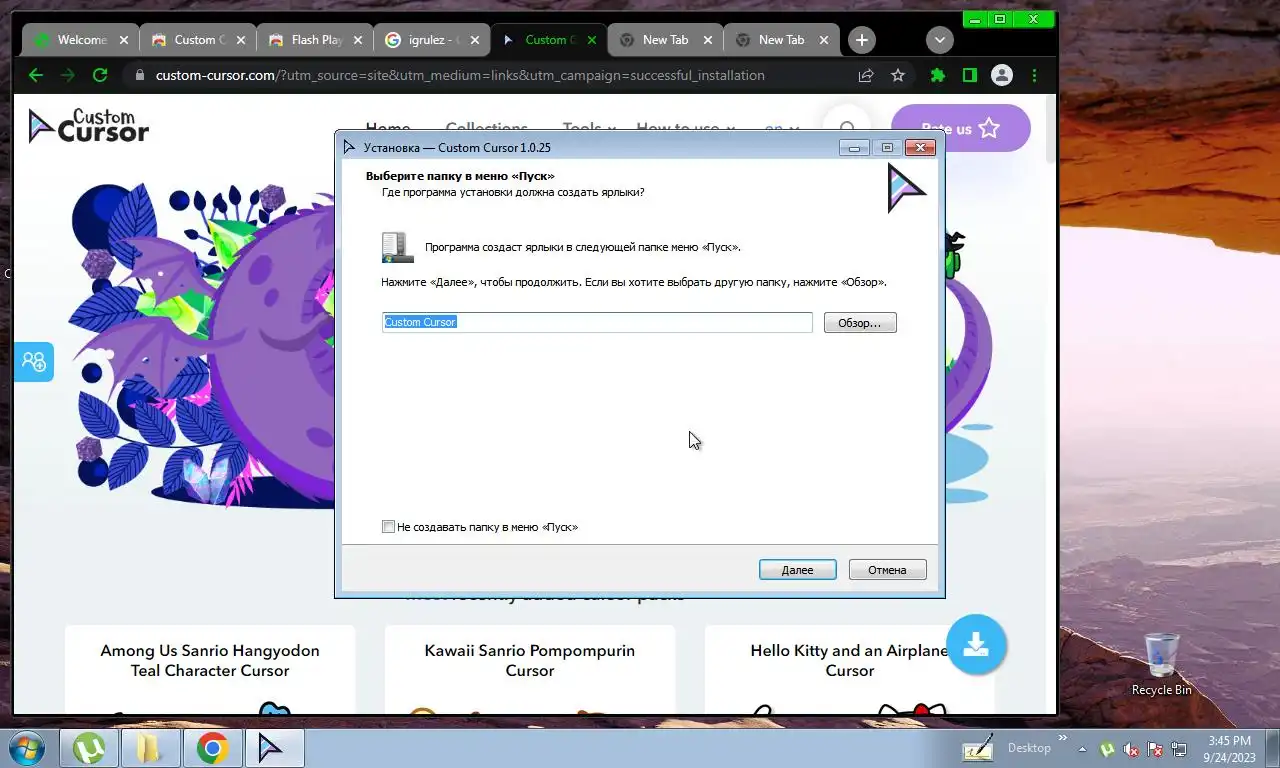Click the Start menu folder name field
Screen dimensions: 1280x768
(x=597, y=322)
